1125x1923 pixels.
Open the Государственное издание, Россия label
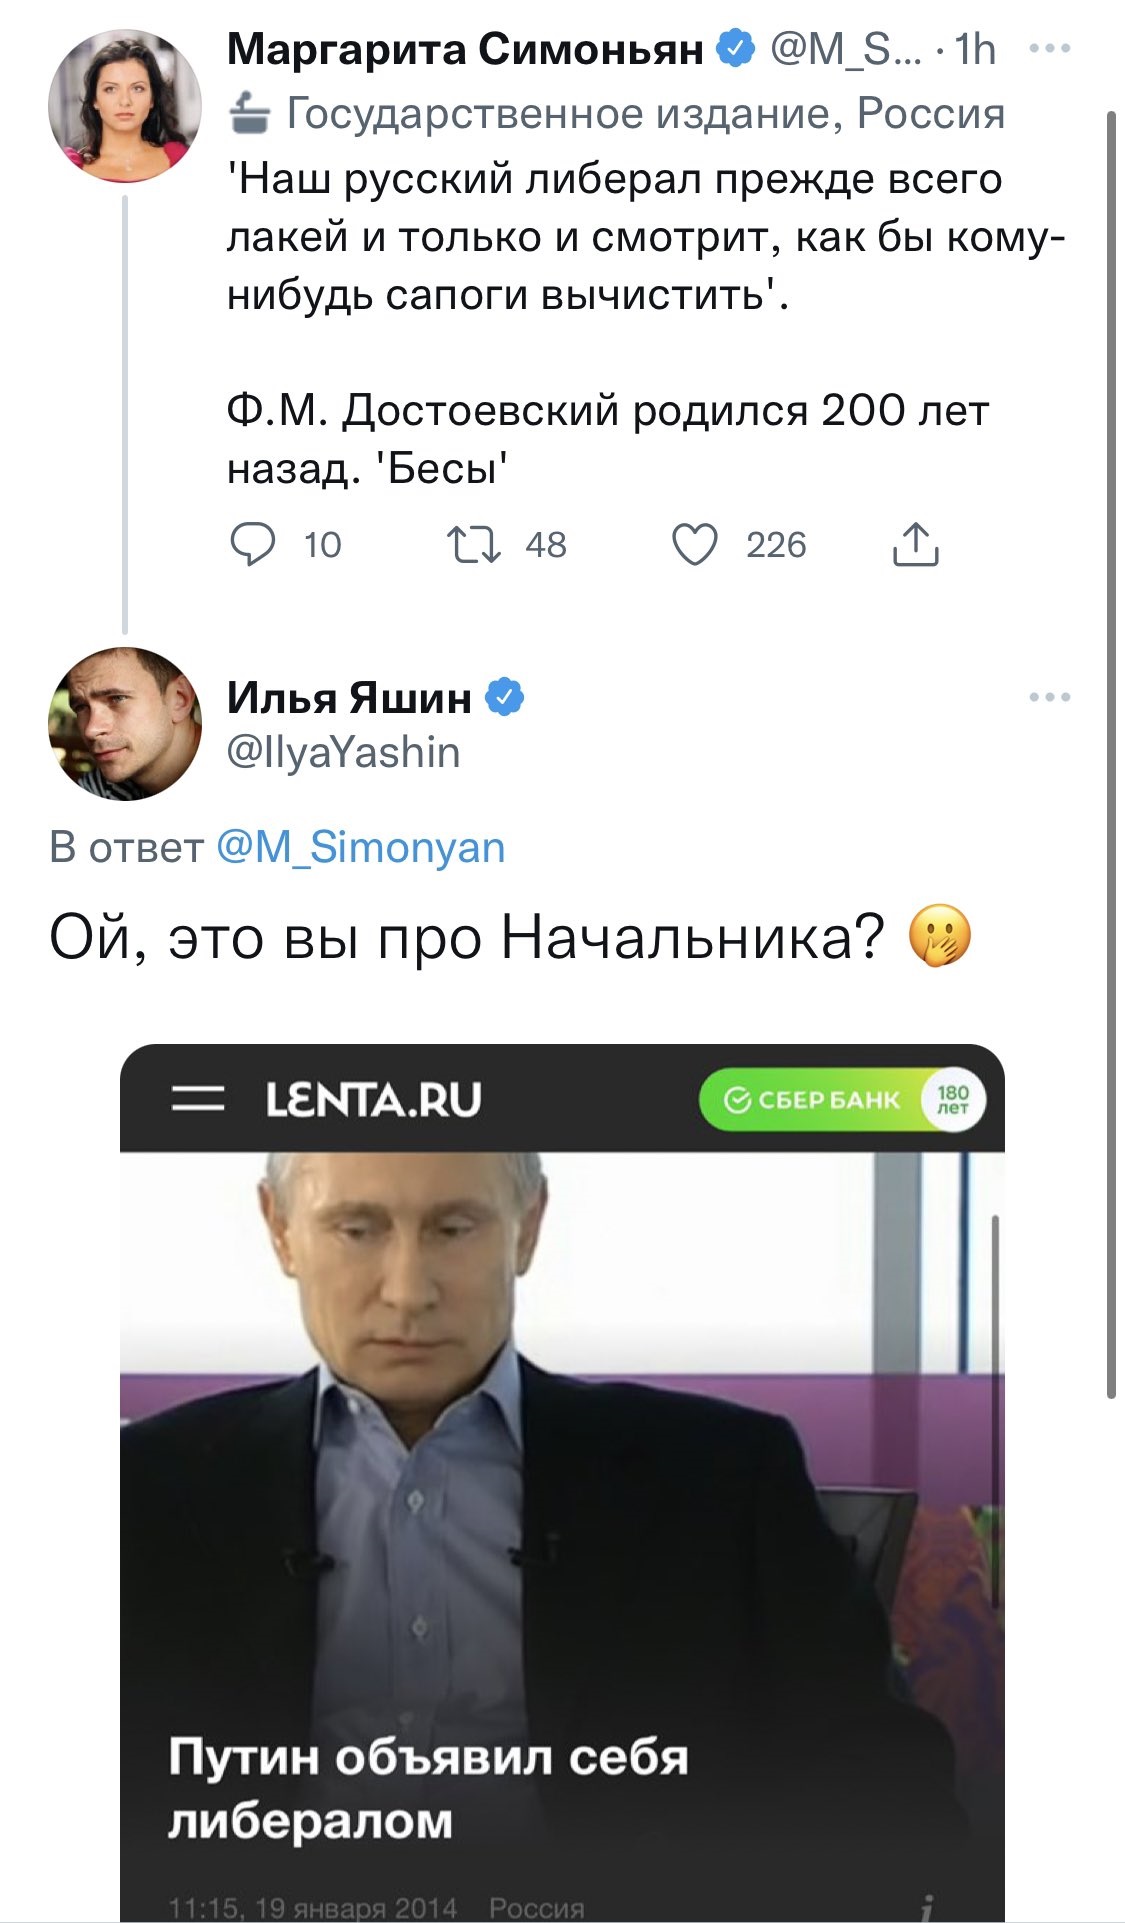point(645,114)
